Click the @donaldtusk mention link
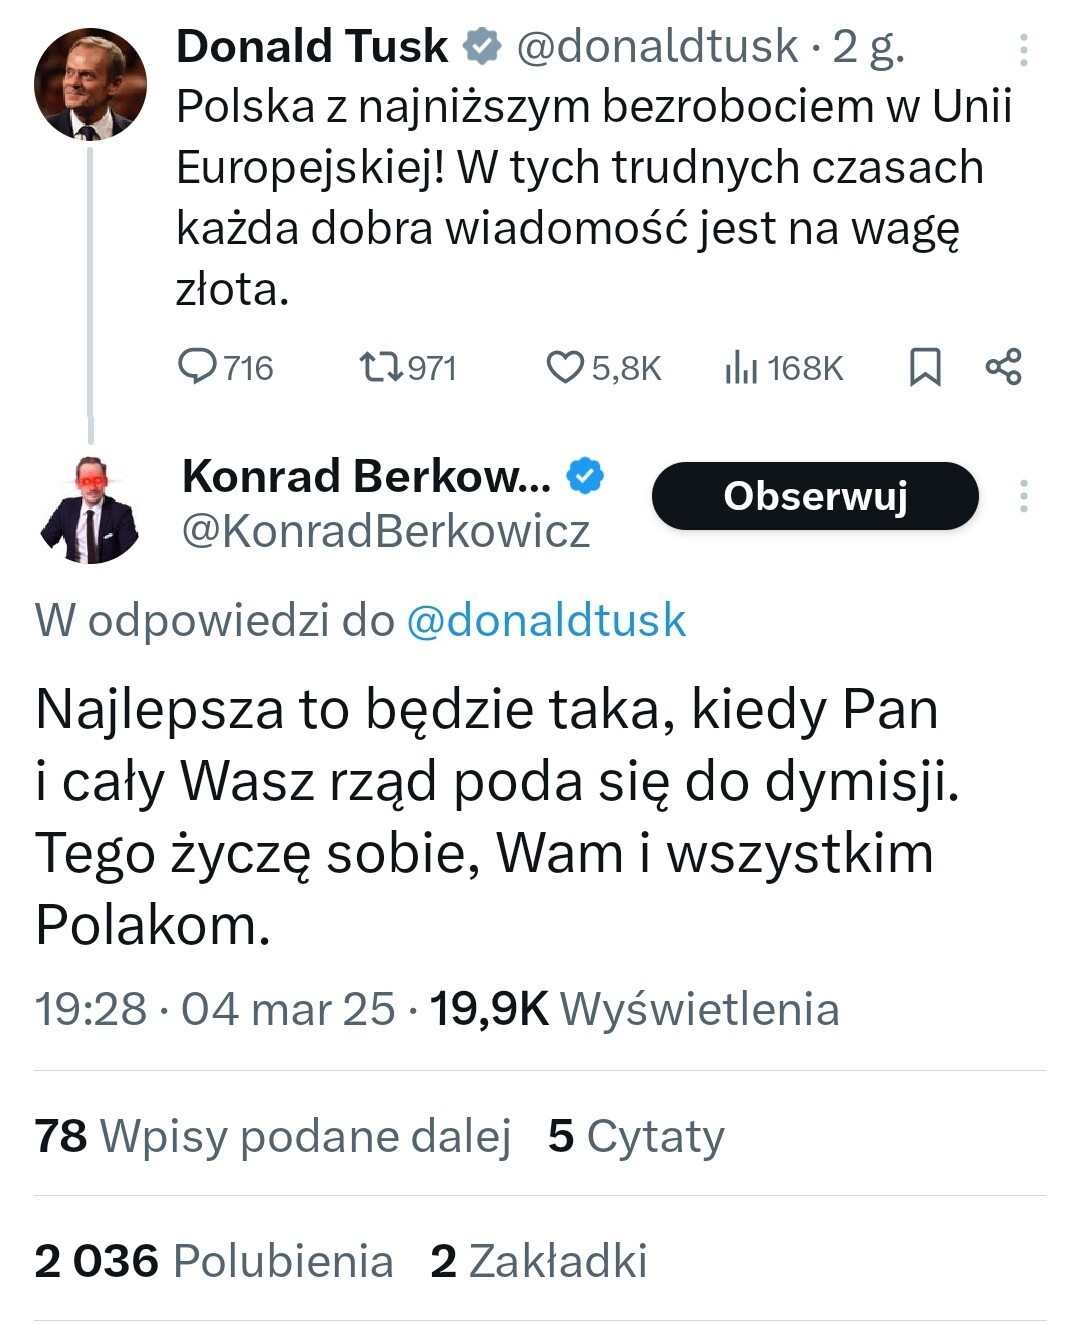 click(x=546, y=621)
